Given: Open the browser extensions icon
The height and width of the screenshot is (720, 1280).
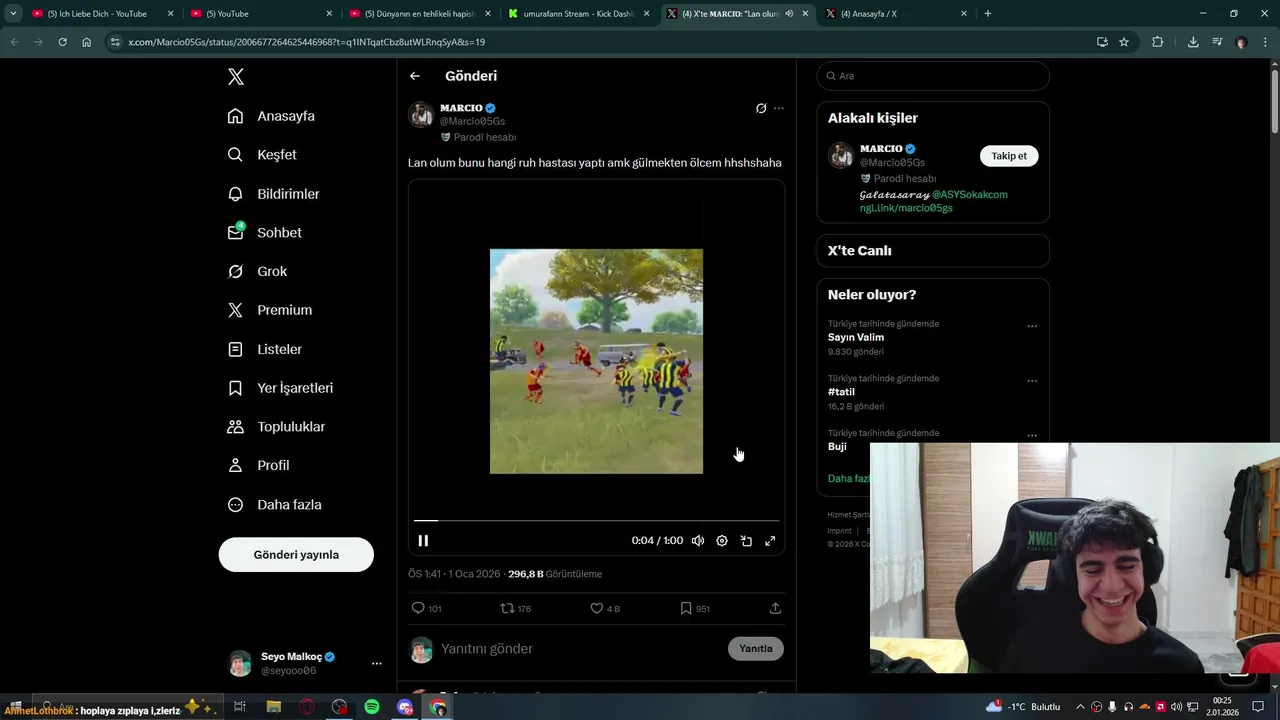Looking at the screenshot, I should (1158, 42).
